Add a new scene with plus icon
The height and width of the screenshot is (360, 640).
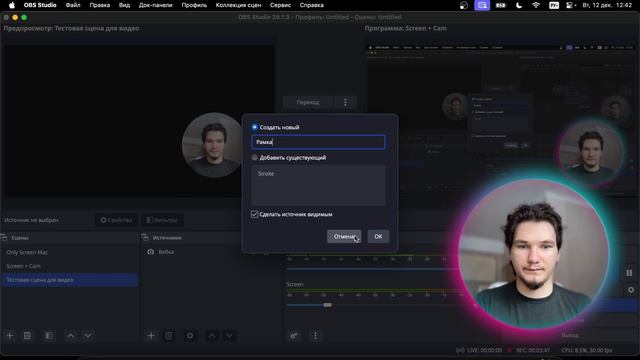click(x=10, y=336)
